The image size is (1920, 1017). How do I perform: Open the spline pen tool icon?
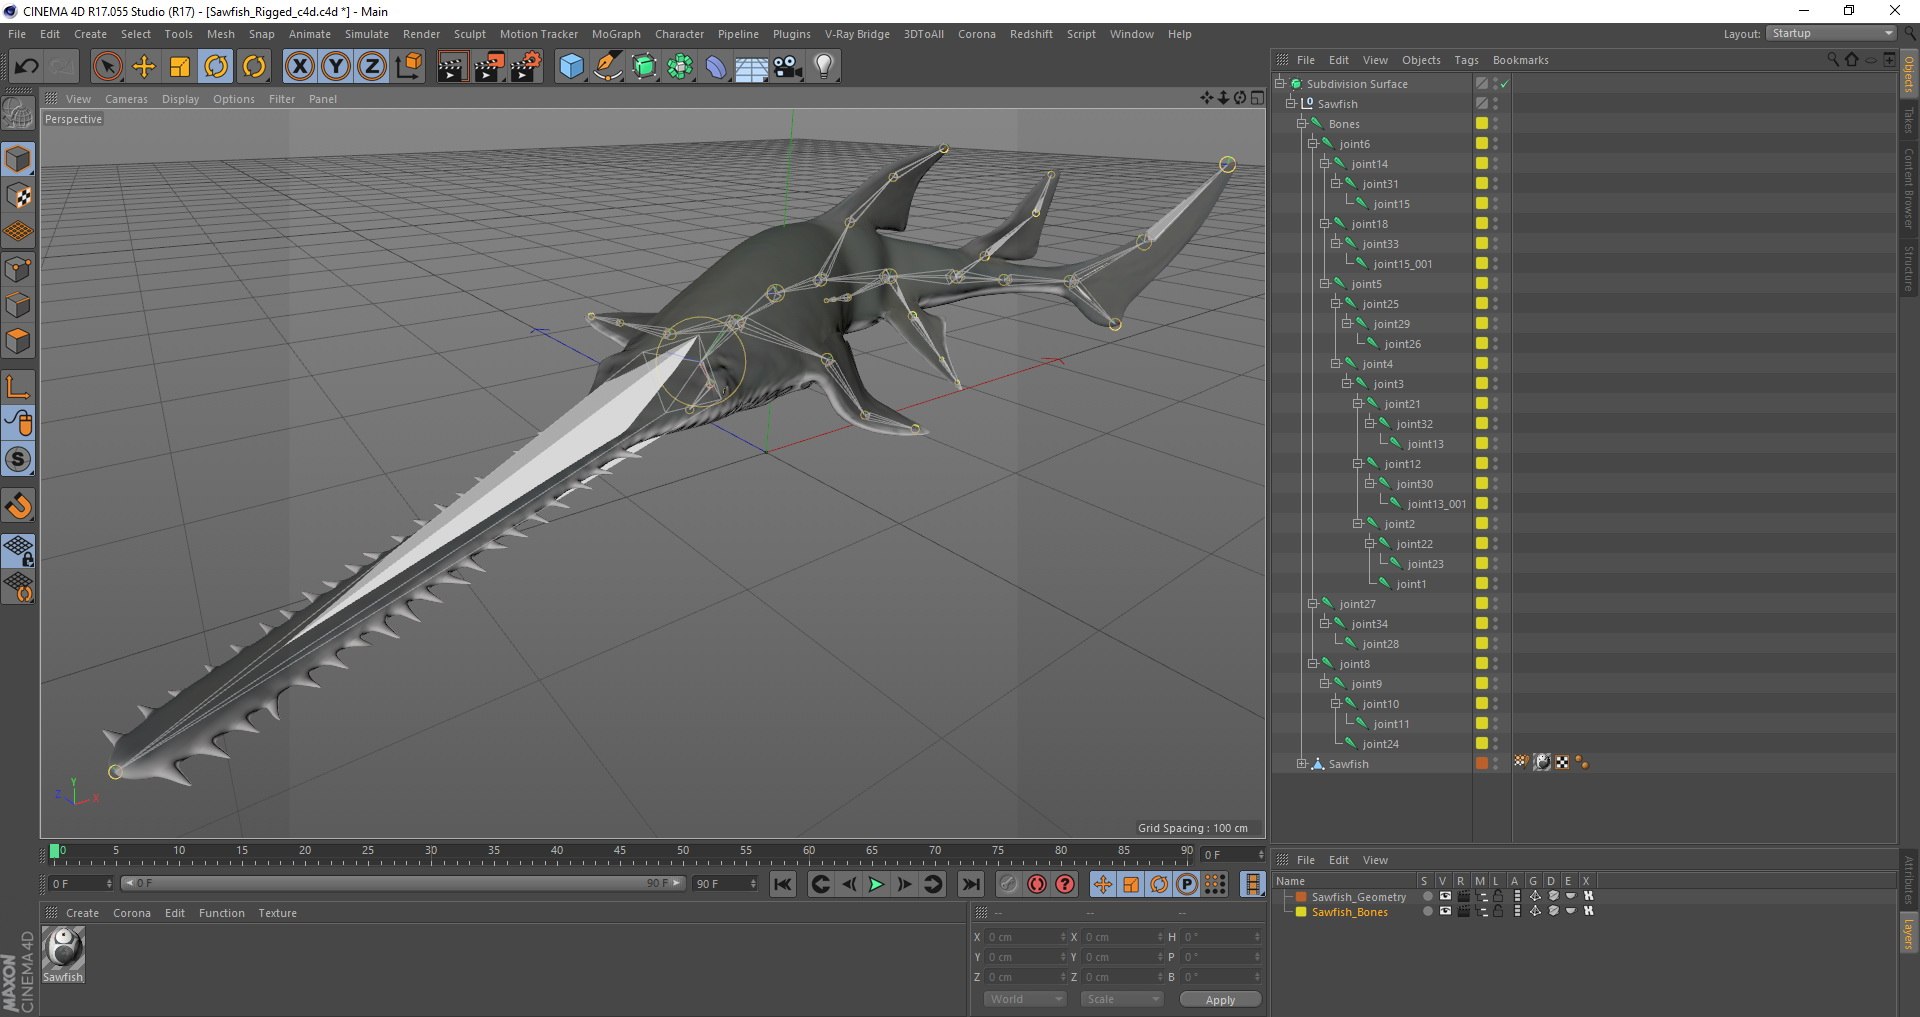(607, 67)
